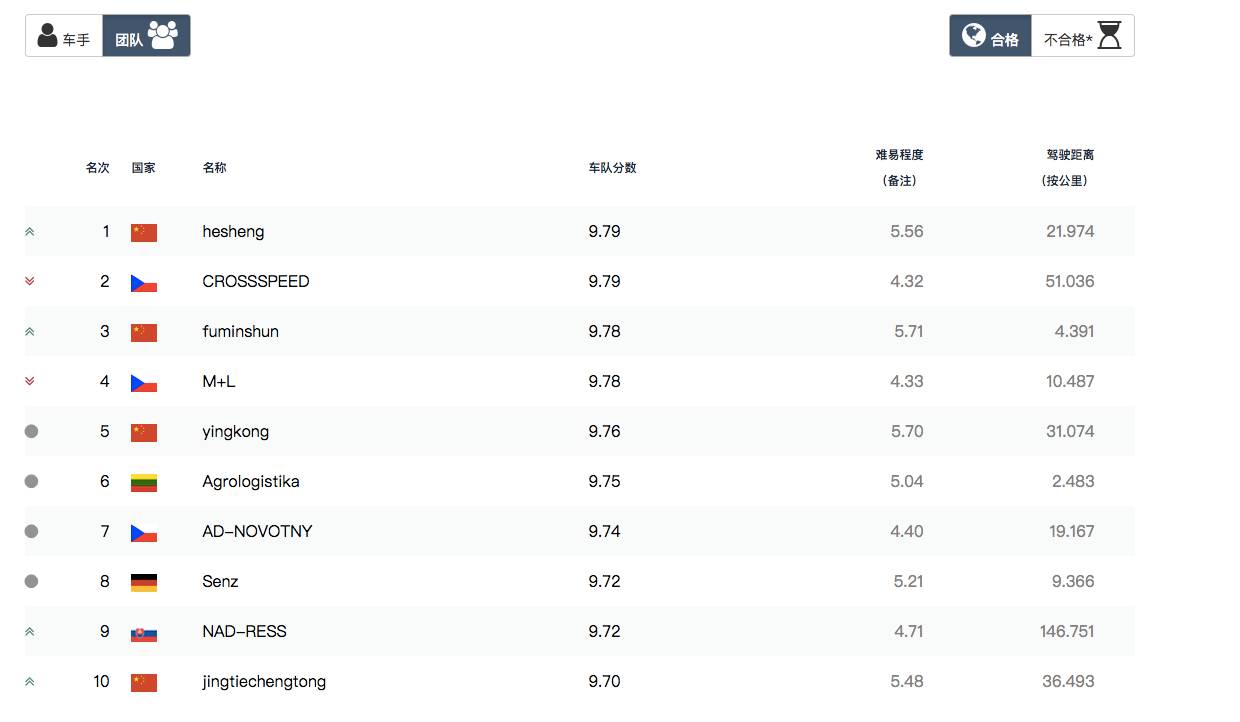Click the China flag in hesheng row

[144, 232]
